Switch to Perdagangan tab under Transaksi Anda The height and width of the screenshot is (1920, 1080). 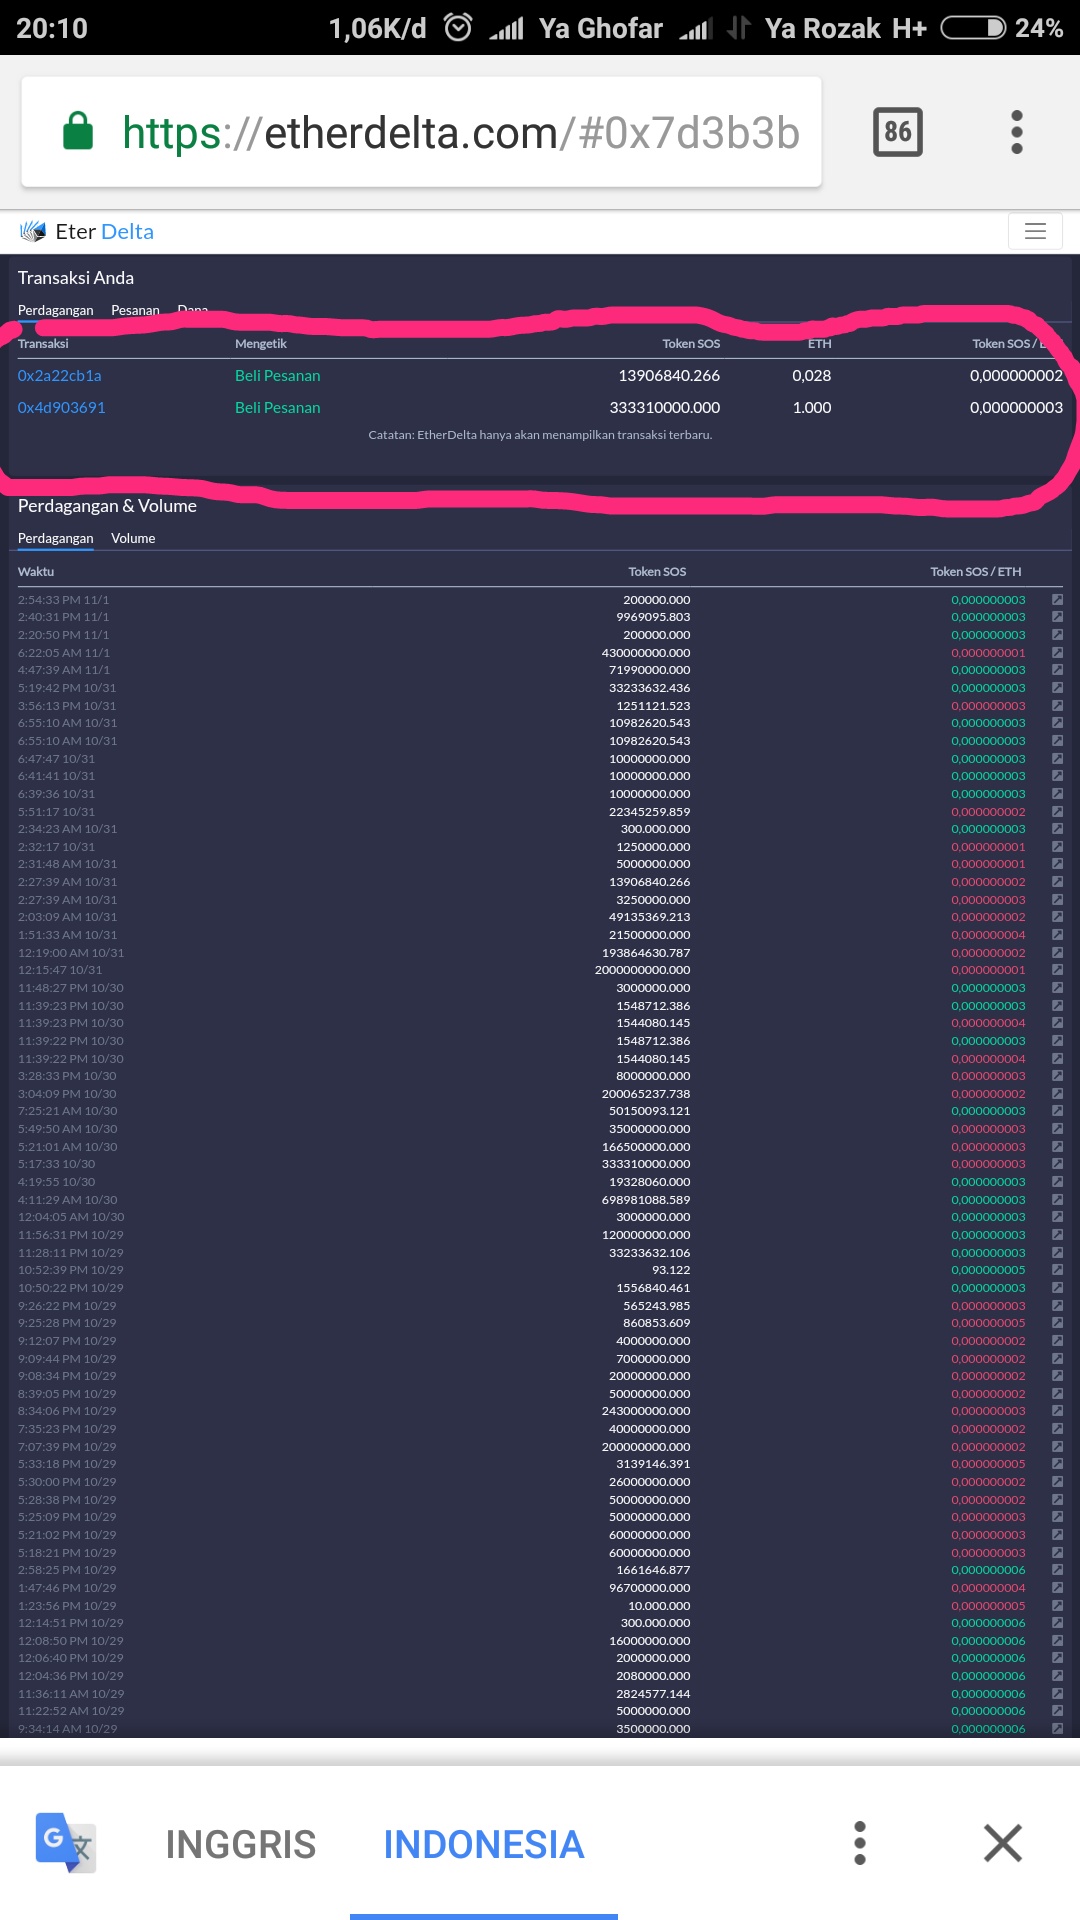click(56, 310)
